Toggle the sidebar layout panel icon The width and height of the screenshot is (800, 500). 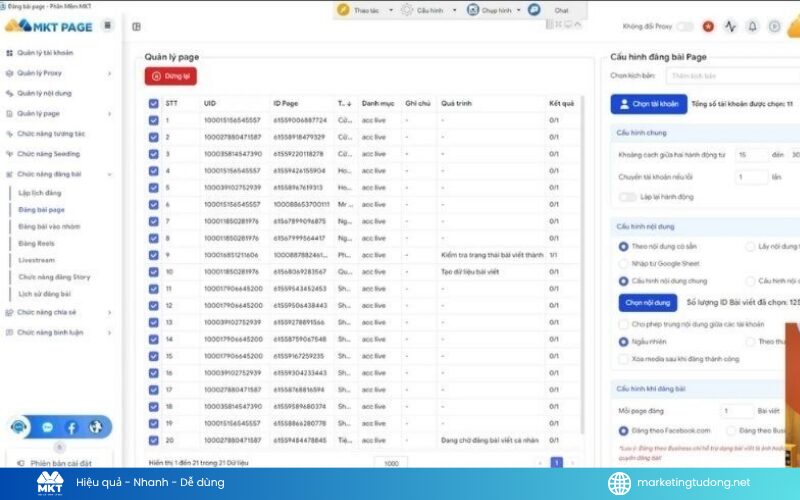click(x=136, y=27)
